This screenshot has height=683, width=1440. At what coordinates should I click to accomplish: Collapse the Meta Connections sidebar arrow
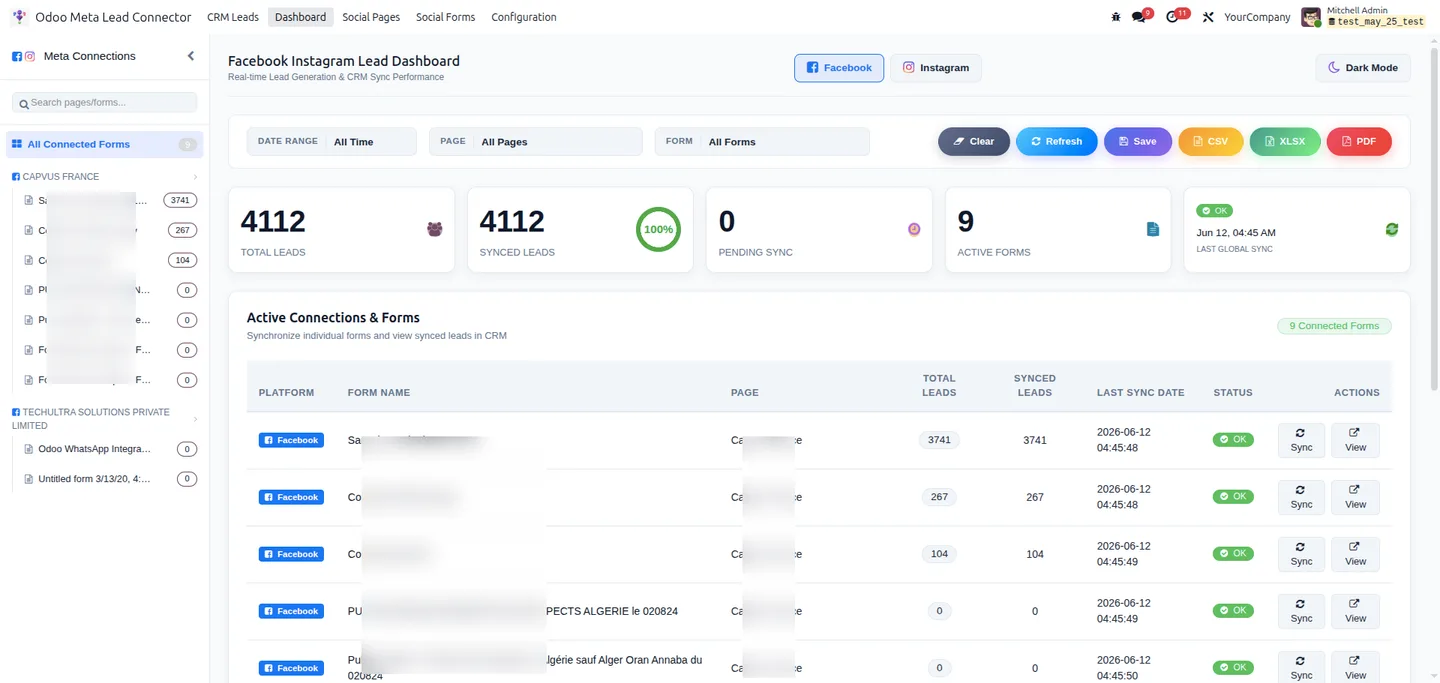(191, 56)
